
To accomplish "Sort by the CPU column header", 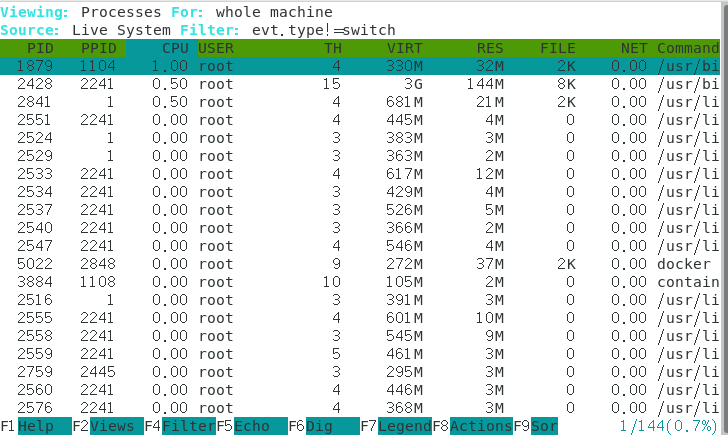I will (175, 48).
